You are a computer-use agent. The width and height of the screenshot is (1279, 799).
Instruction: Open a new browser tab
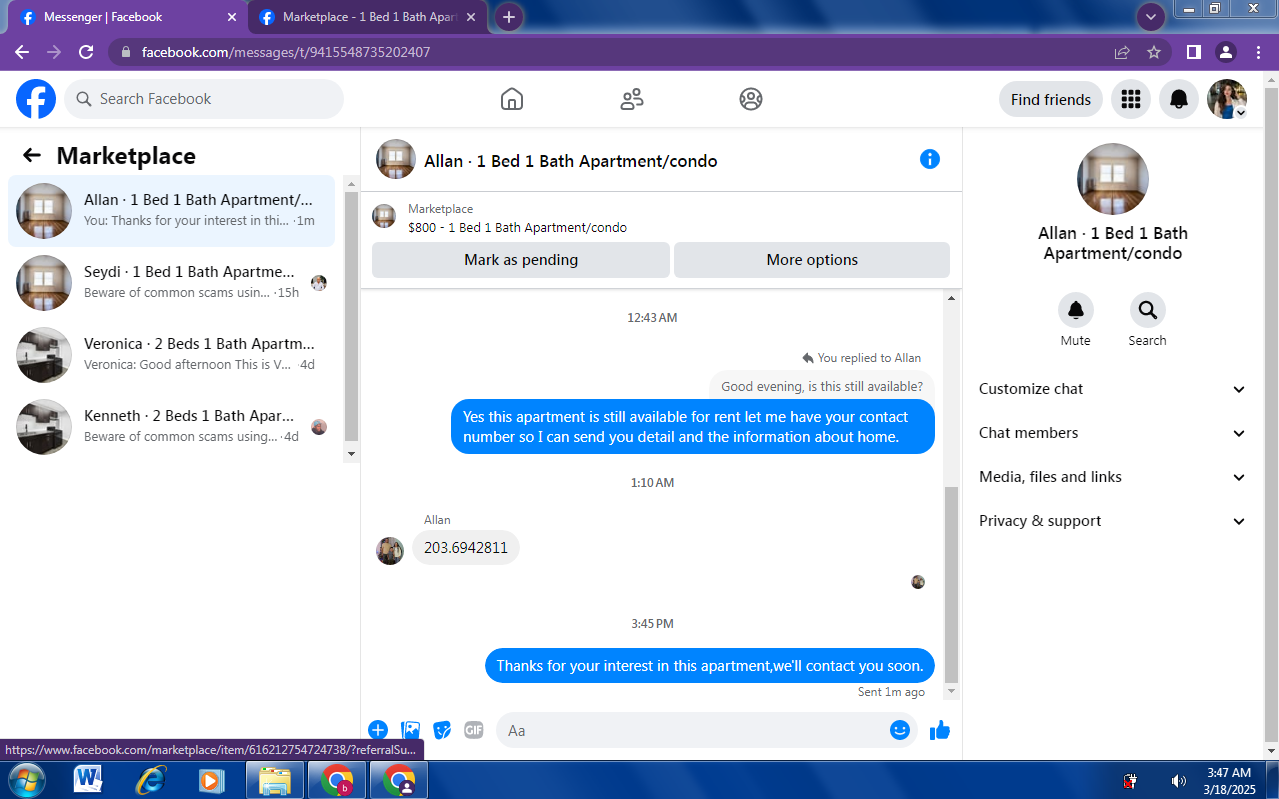509,17
